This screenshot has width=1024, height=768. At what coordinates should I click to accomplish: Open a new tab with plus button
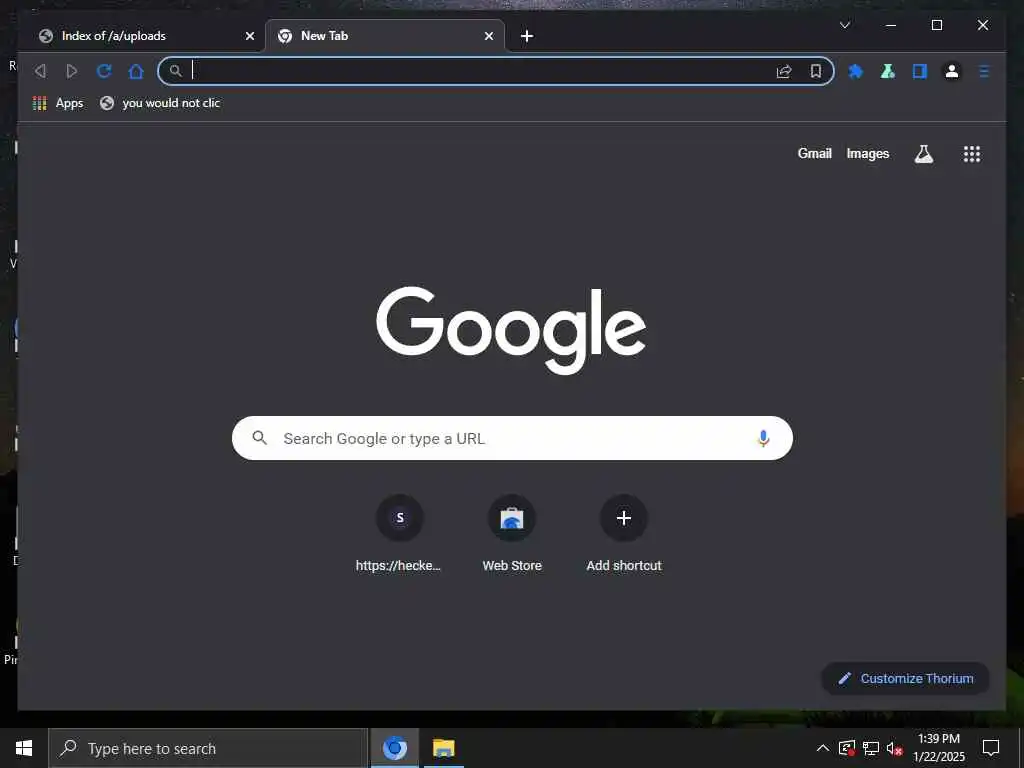(527, 36)
